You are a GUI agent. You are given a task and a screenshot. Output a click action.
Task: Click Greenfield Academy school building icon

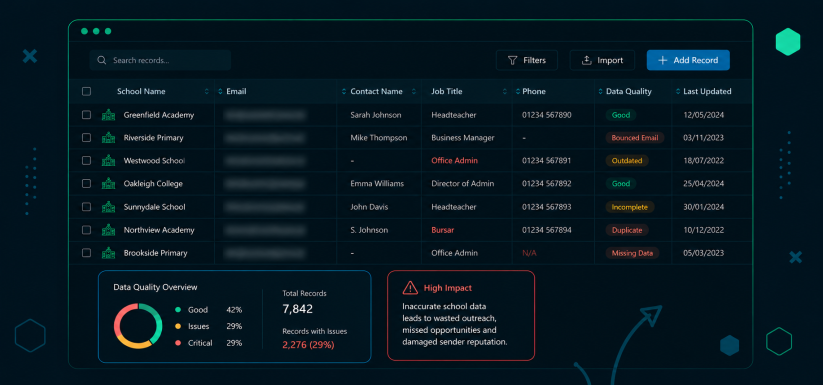(x=108, y=115)
